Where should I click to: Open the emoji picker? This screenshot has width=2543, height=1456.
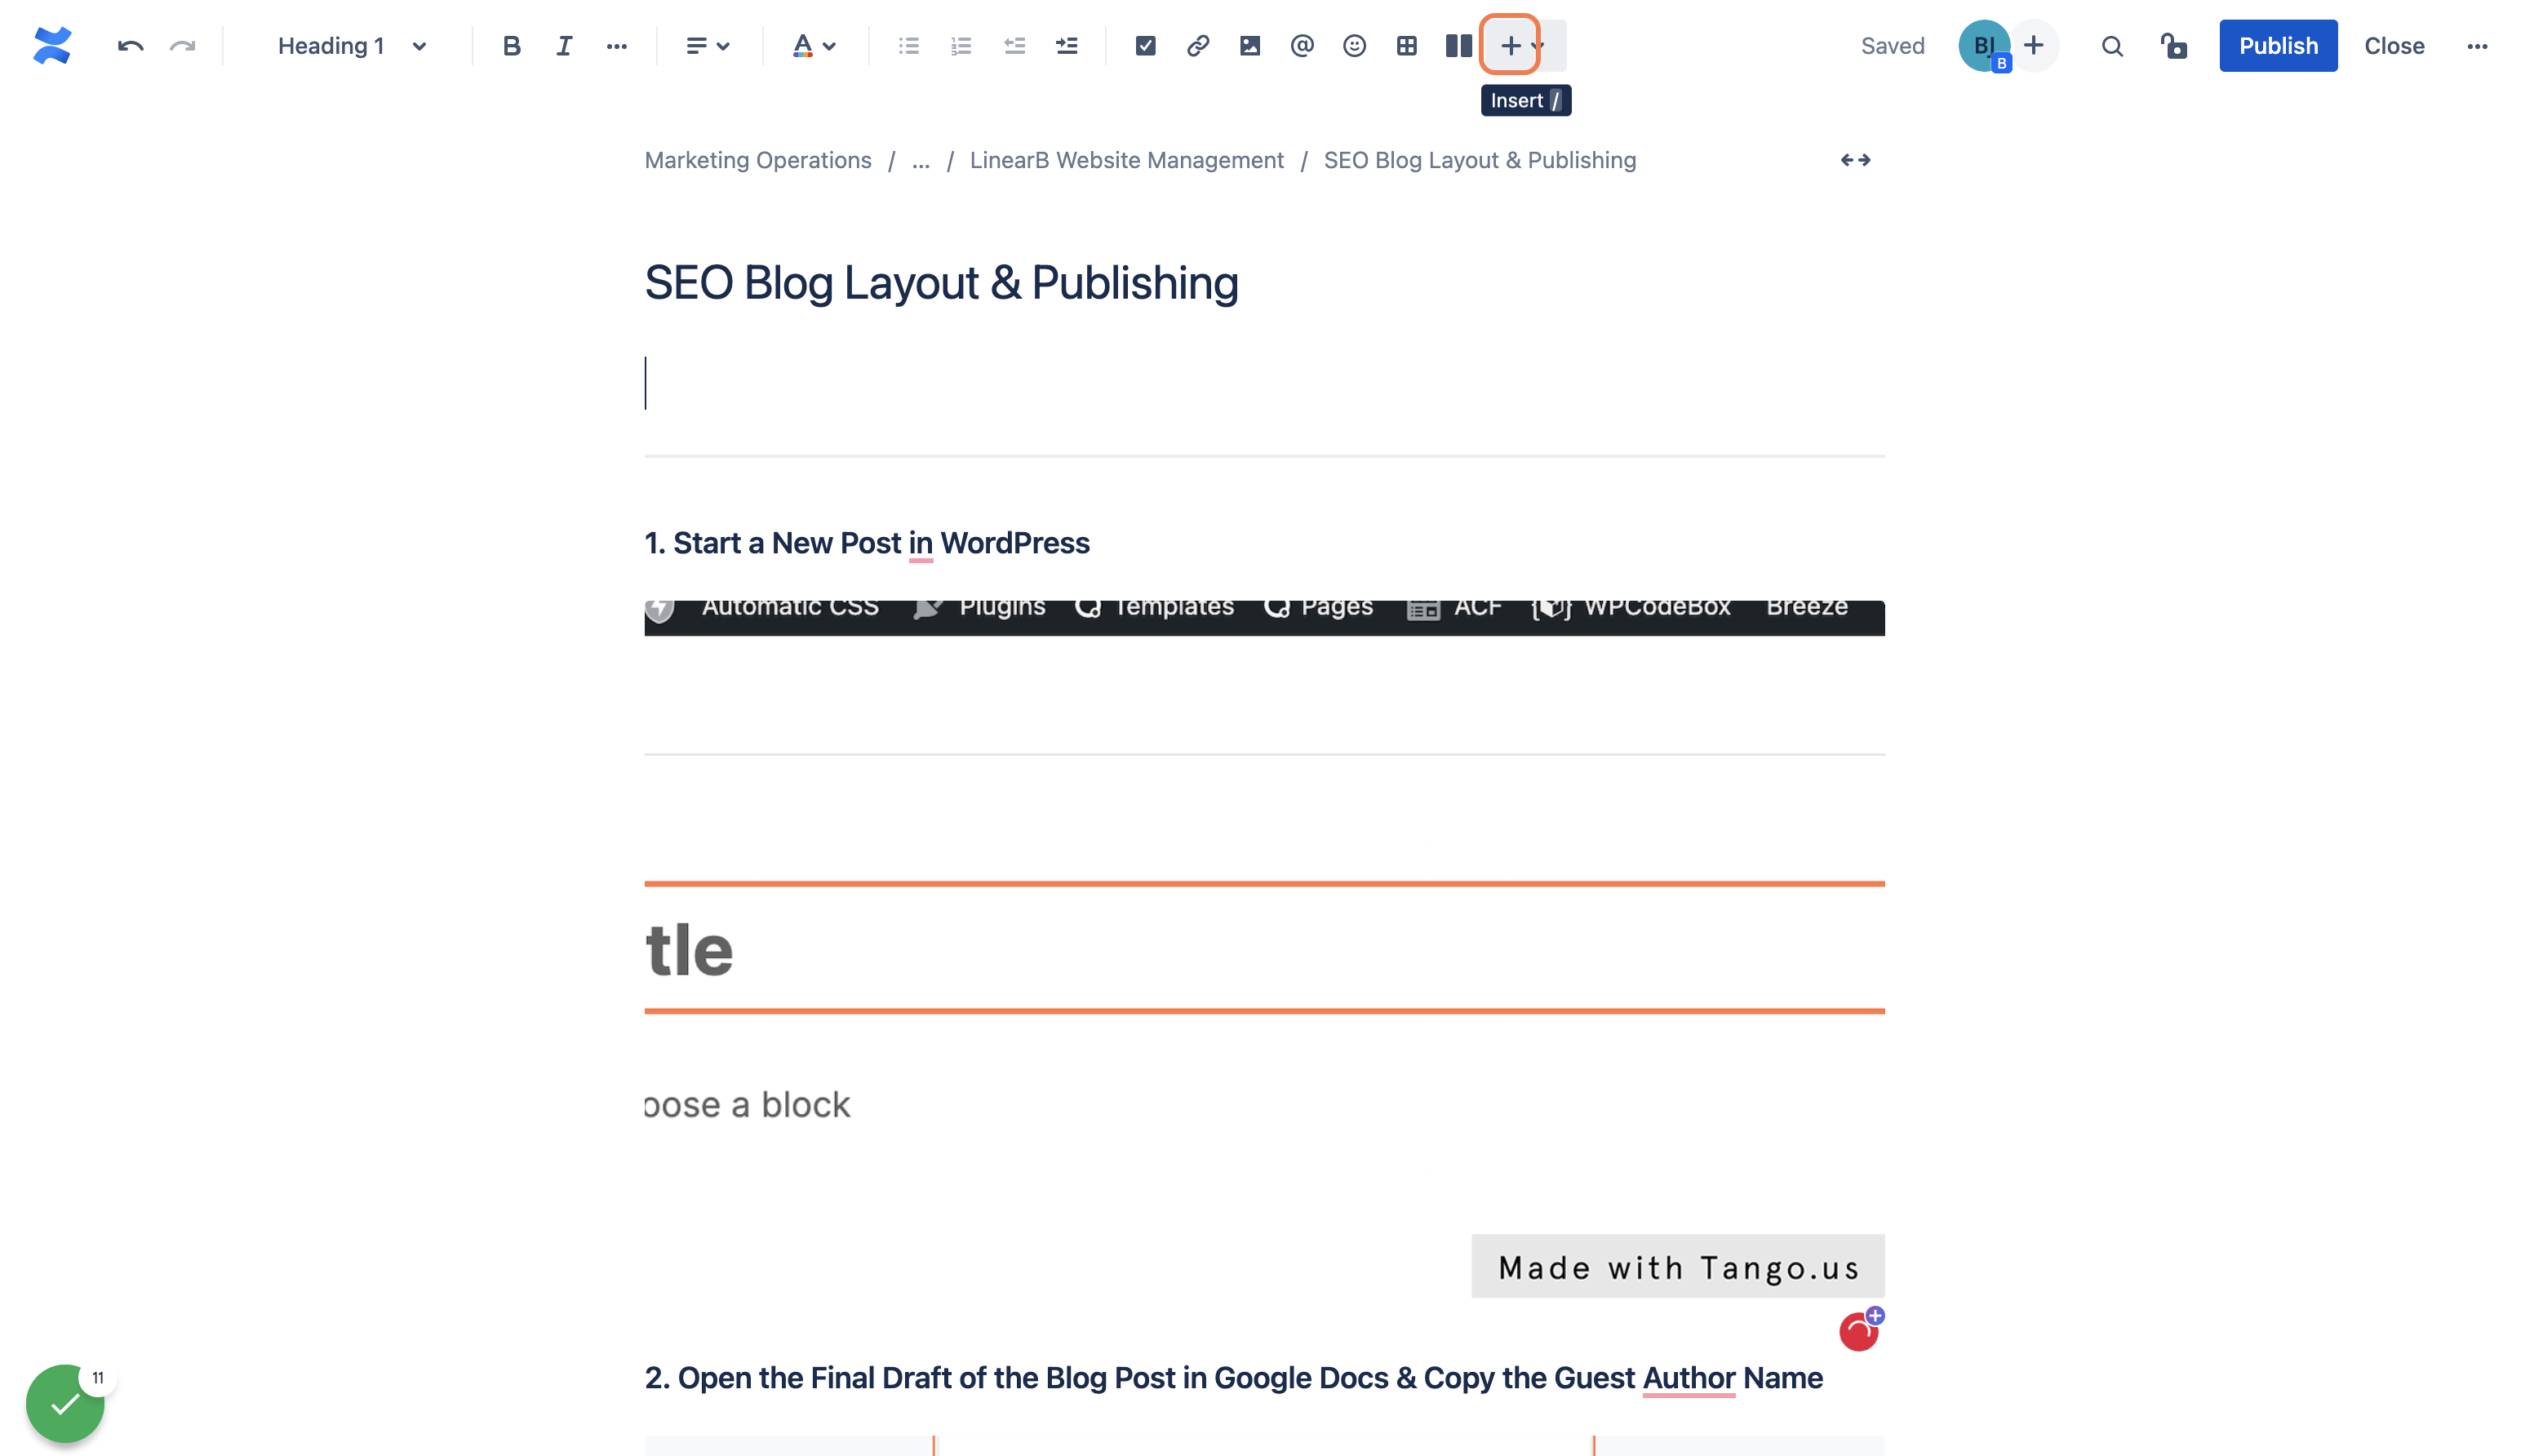click(1354, 46)
